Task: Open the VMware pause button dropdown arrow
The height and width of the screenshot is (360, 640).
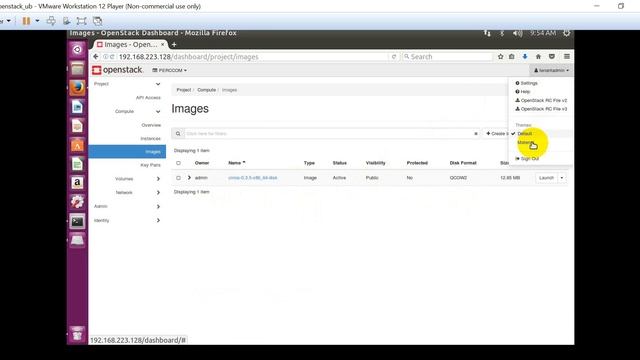Action: [x=37, y=21]
